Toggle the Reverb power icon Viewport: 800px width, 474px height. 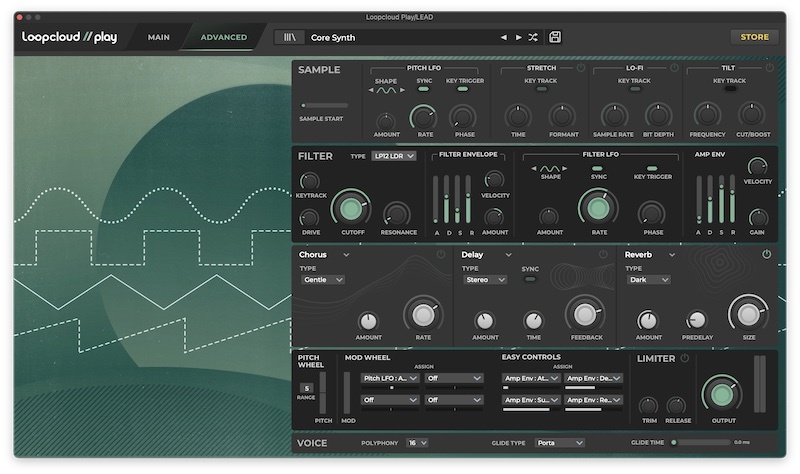click(766, 255)
